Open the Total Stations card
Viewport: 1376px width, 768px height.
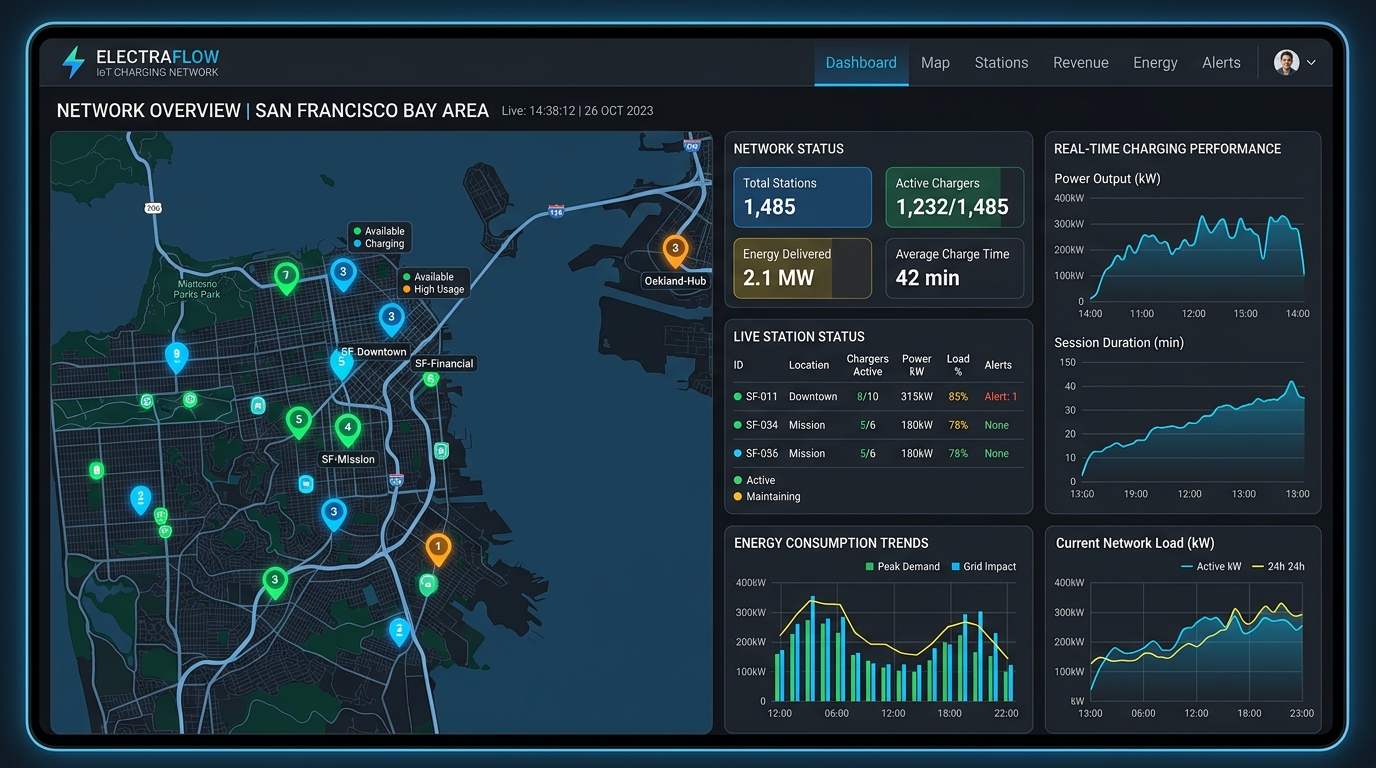click(802, 197)
